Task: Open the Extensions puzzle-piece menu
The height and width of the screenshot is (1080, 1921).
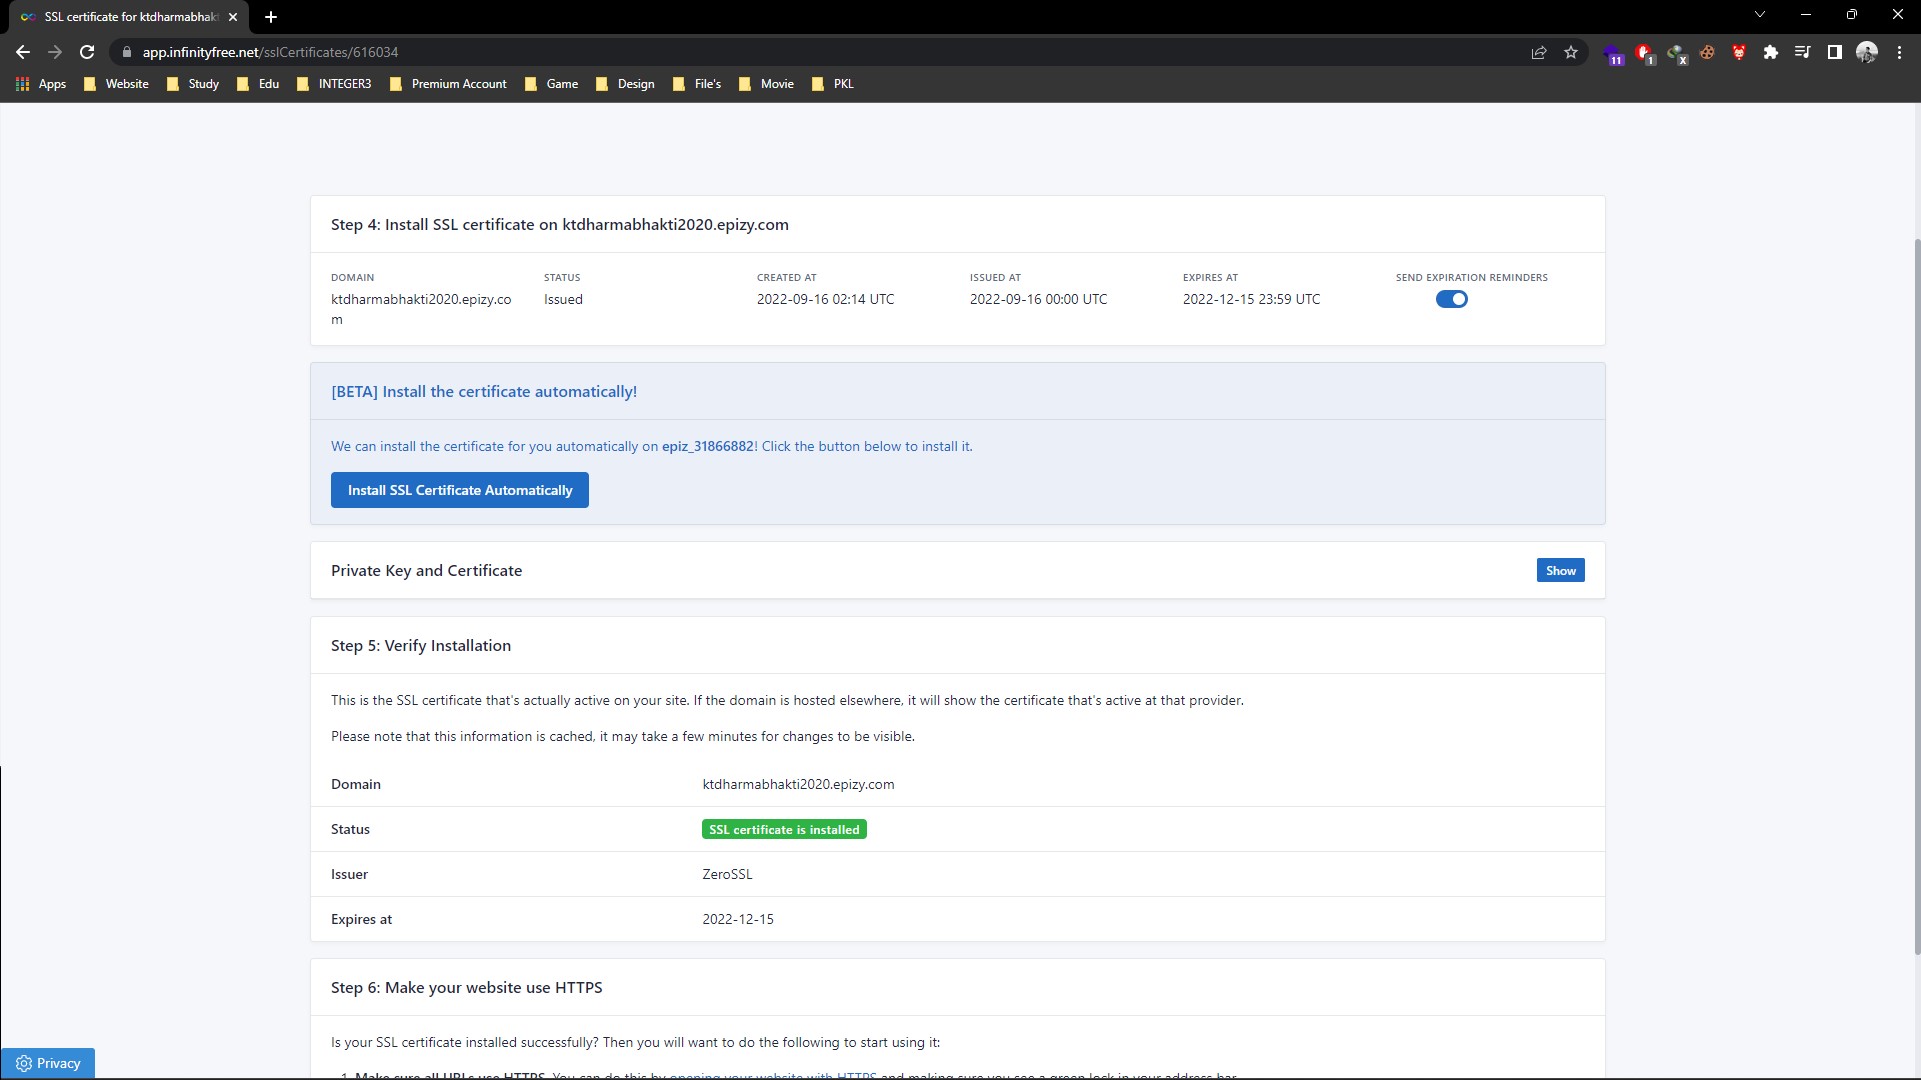Action: [1771, 52]
